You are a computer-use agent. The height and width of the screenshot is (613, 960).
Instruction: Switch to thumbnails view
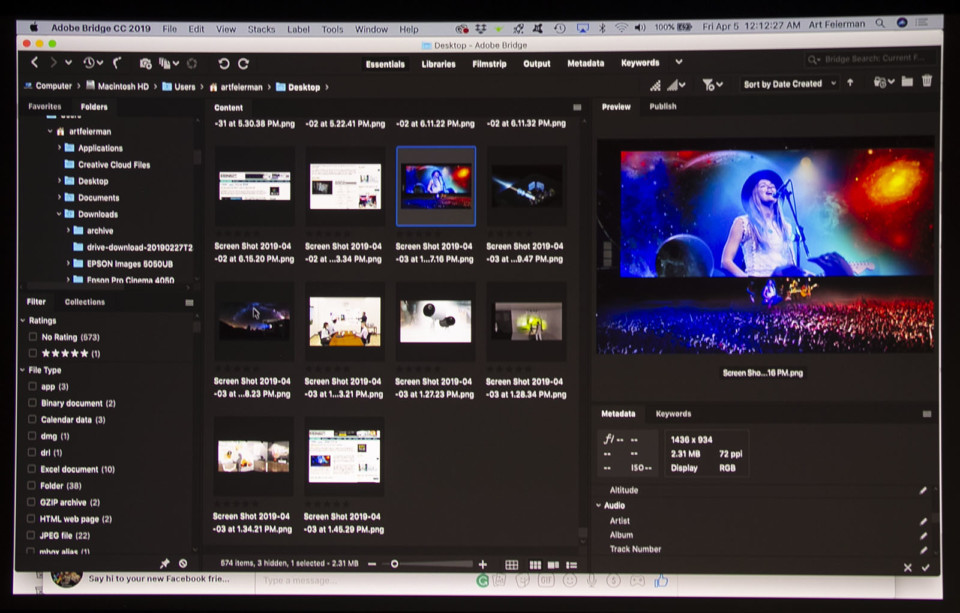tap(535, 565)
